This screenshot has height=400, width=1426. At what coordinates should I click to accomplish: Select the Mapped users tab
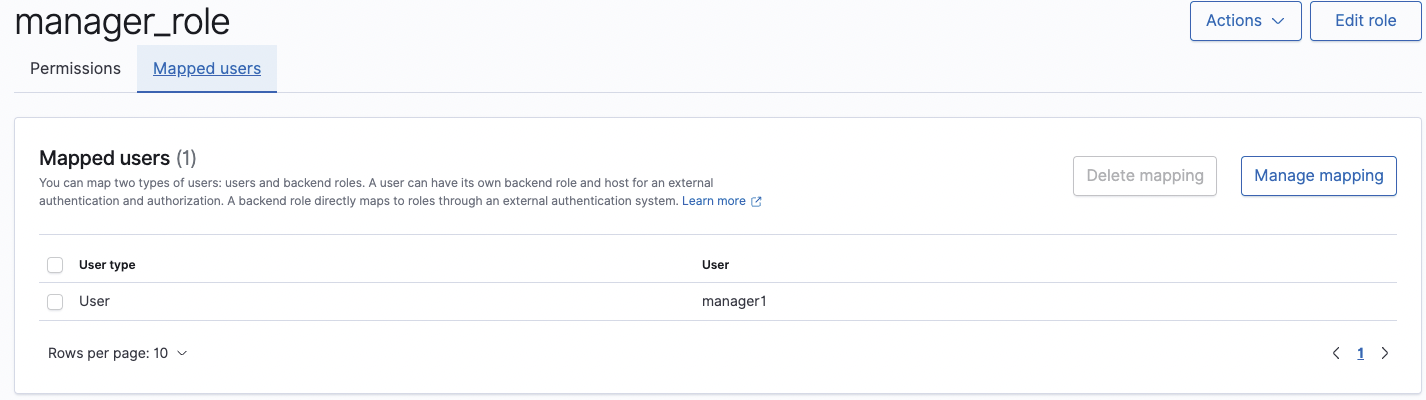pos(207,69)
